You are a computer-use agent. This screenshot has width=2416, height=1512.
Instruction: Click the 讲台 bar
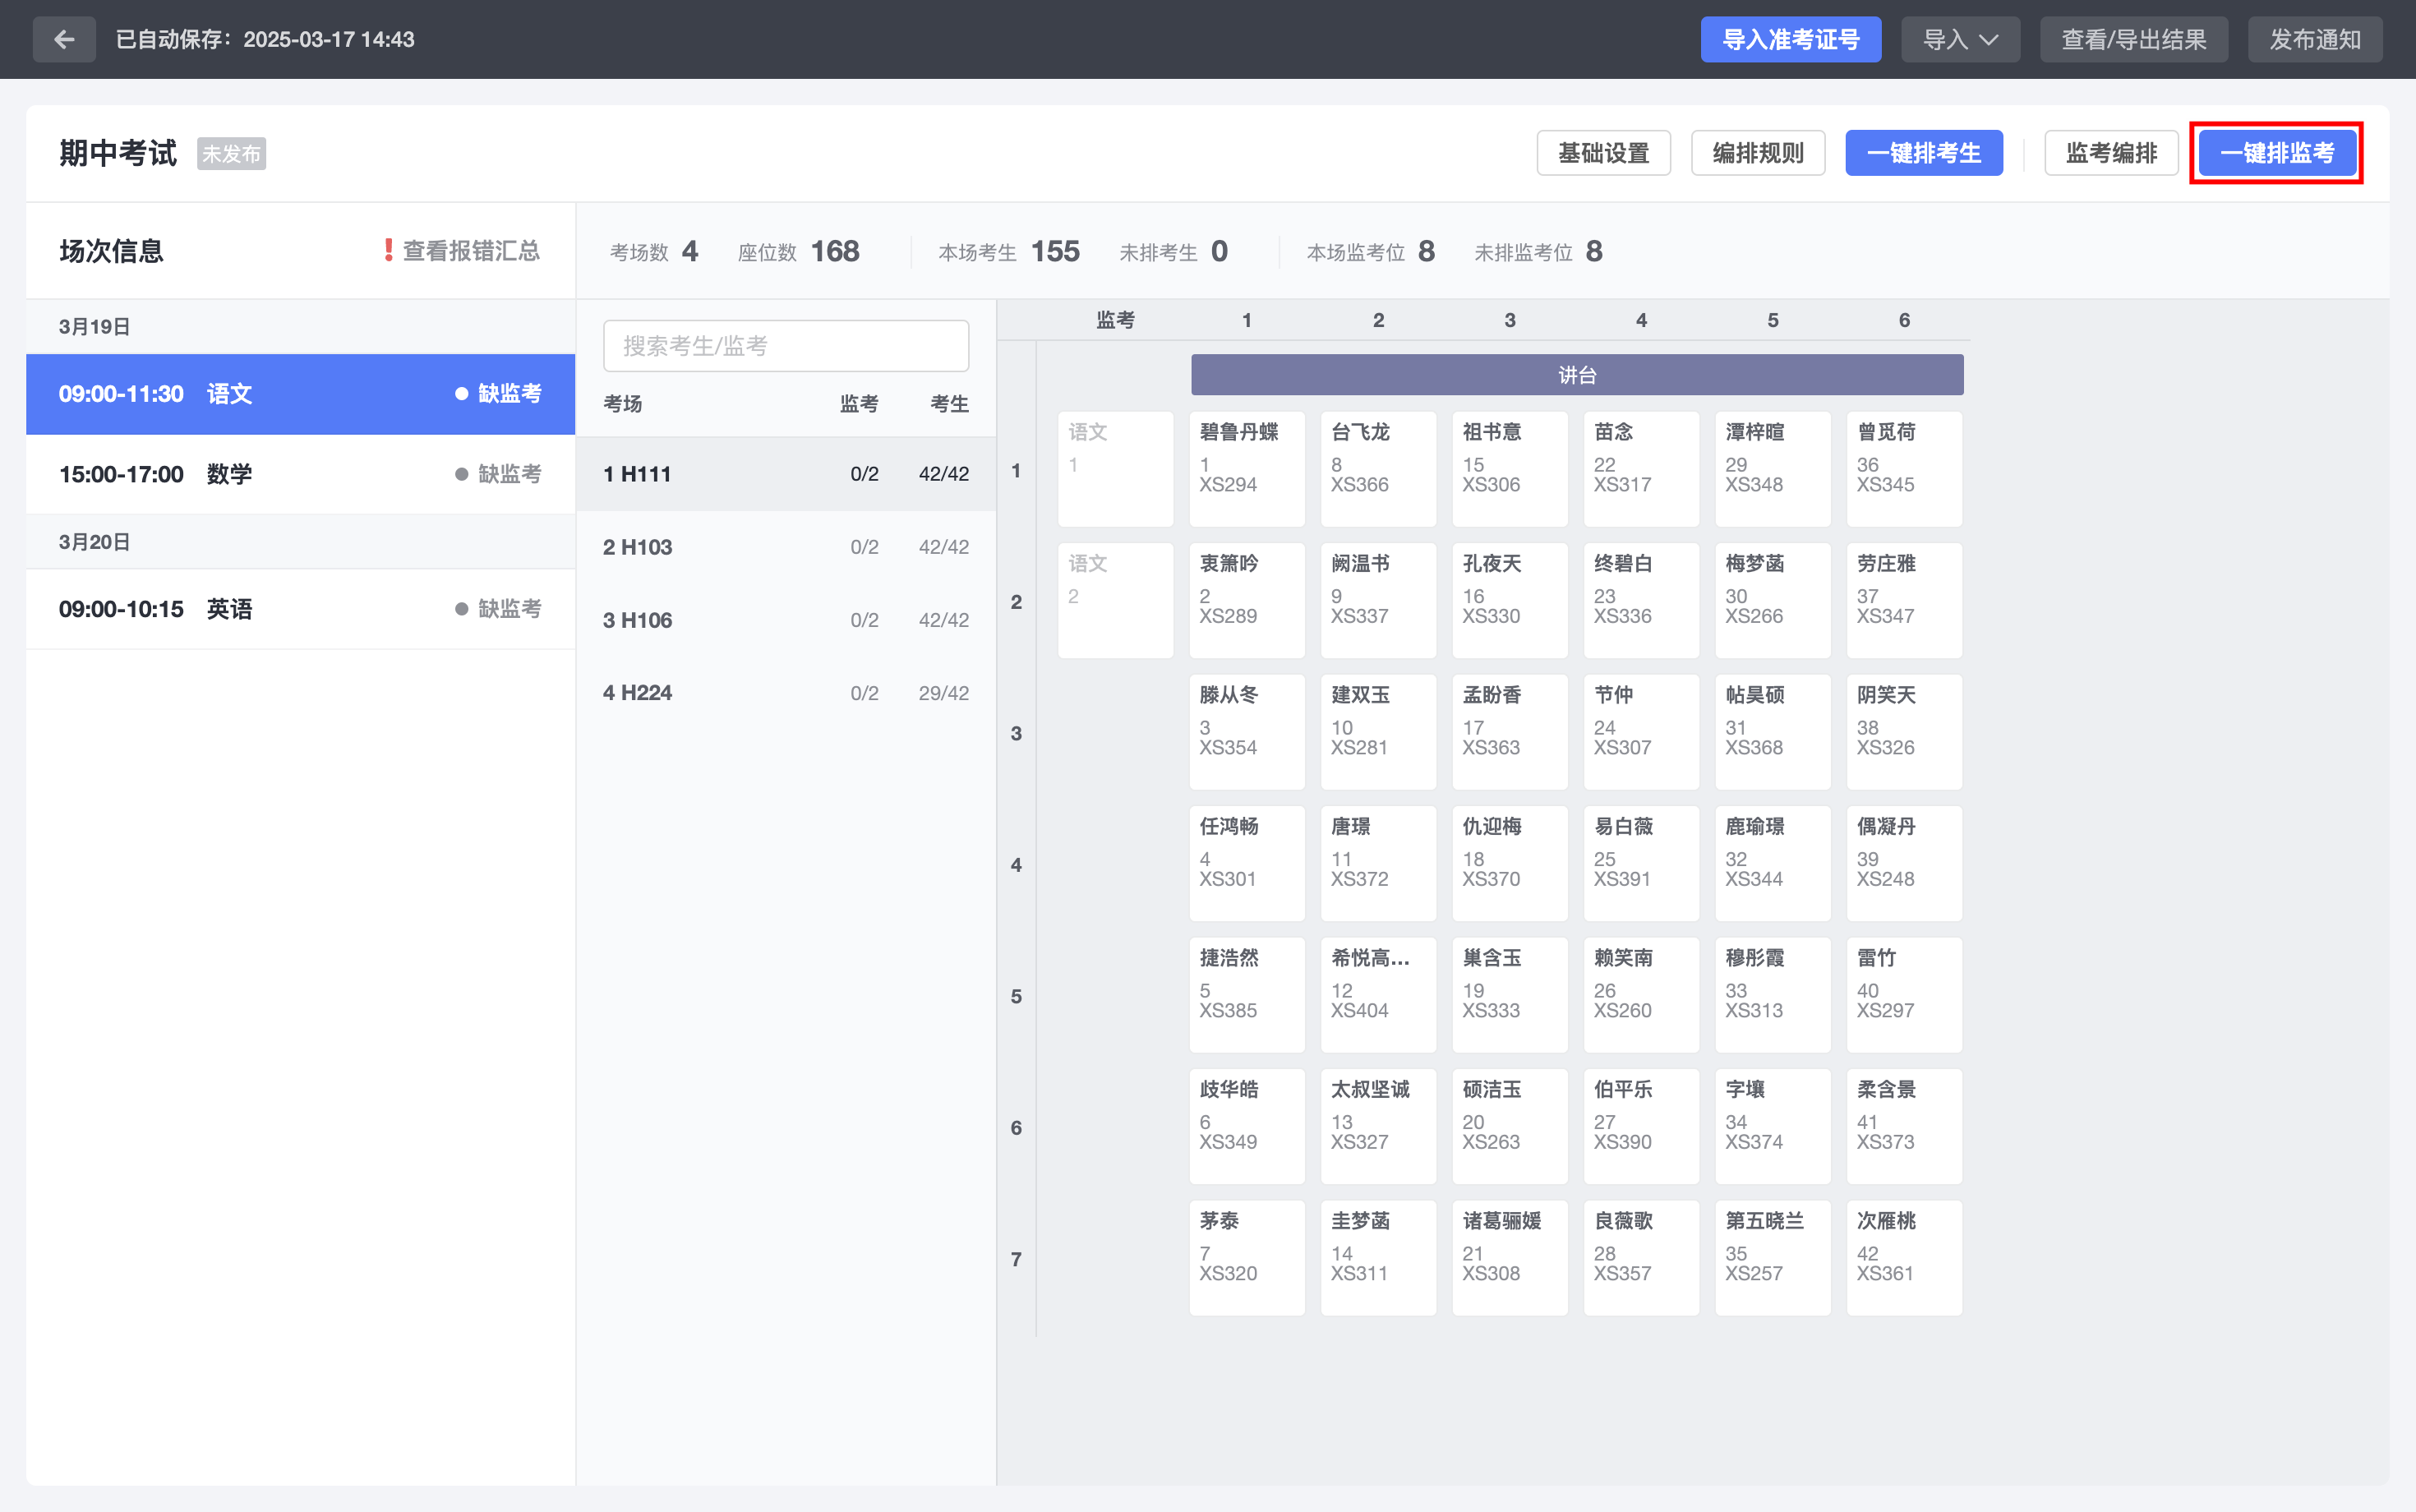(x=1577, y=375)
